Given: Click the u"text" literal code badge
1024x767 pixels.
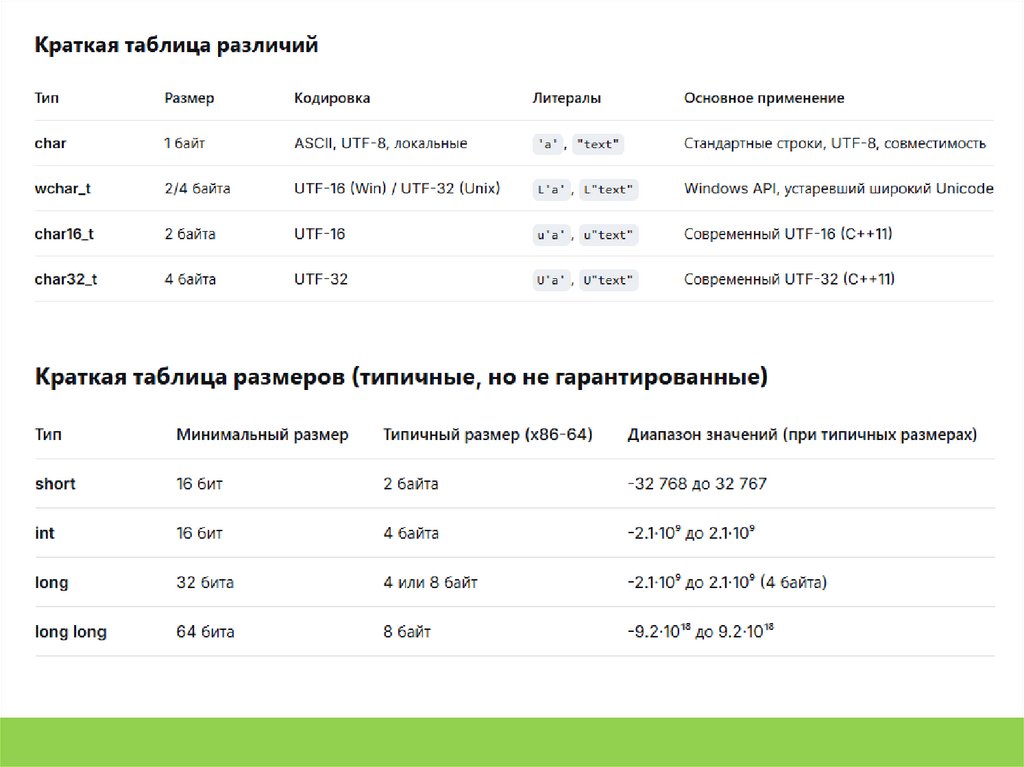Looking at the screenshot, I should (609, 235).
